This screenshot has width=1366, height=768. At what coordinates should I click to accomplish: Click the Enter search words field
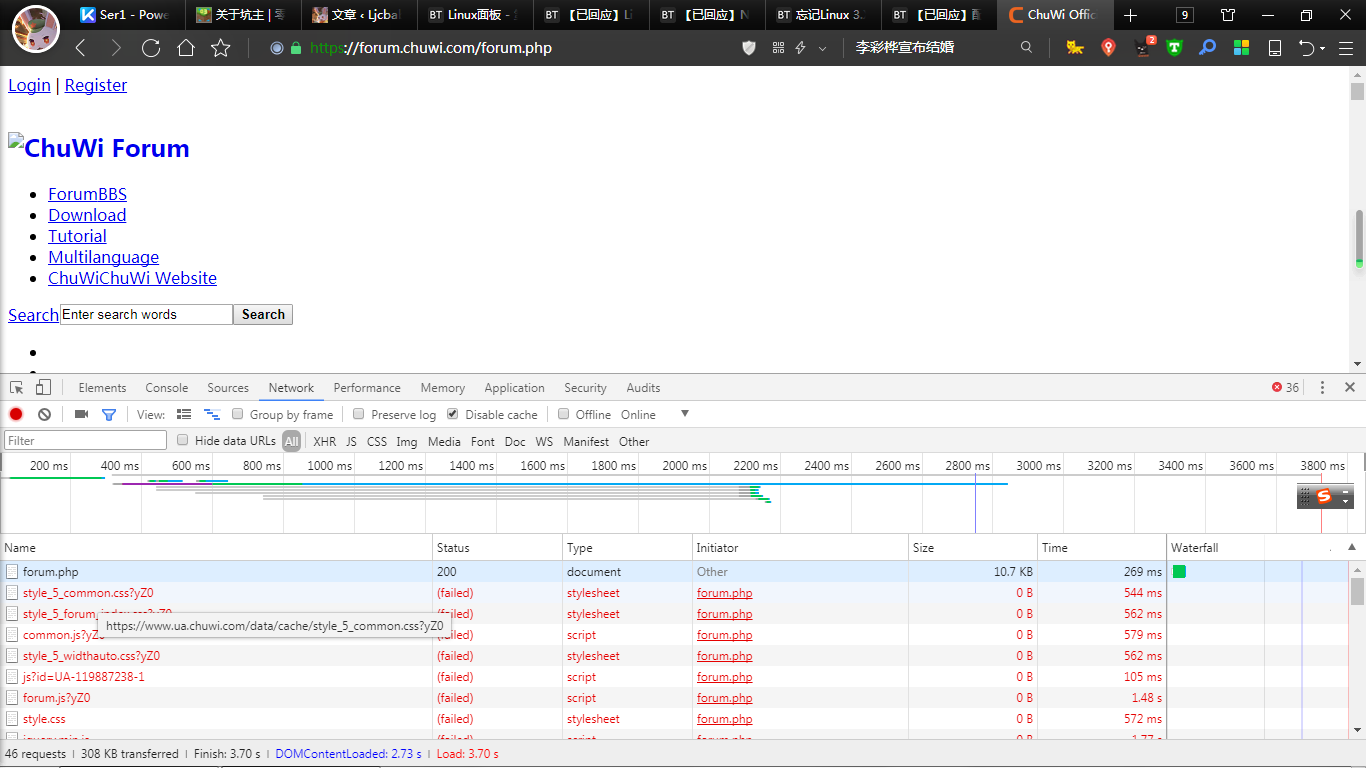(146, 314)
